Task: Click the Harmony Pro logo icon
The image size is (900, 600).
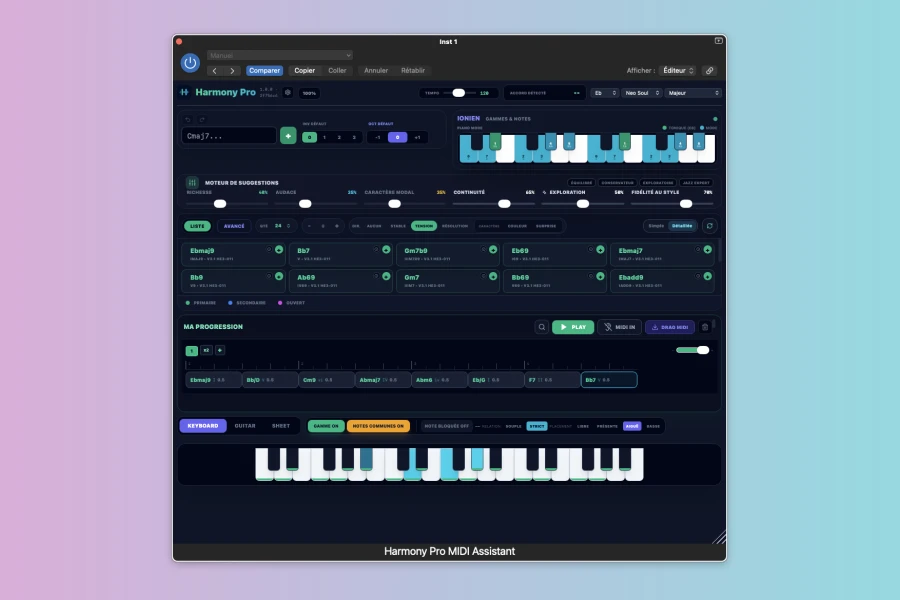Action: 184,92
